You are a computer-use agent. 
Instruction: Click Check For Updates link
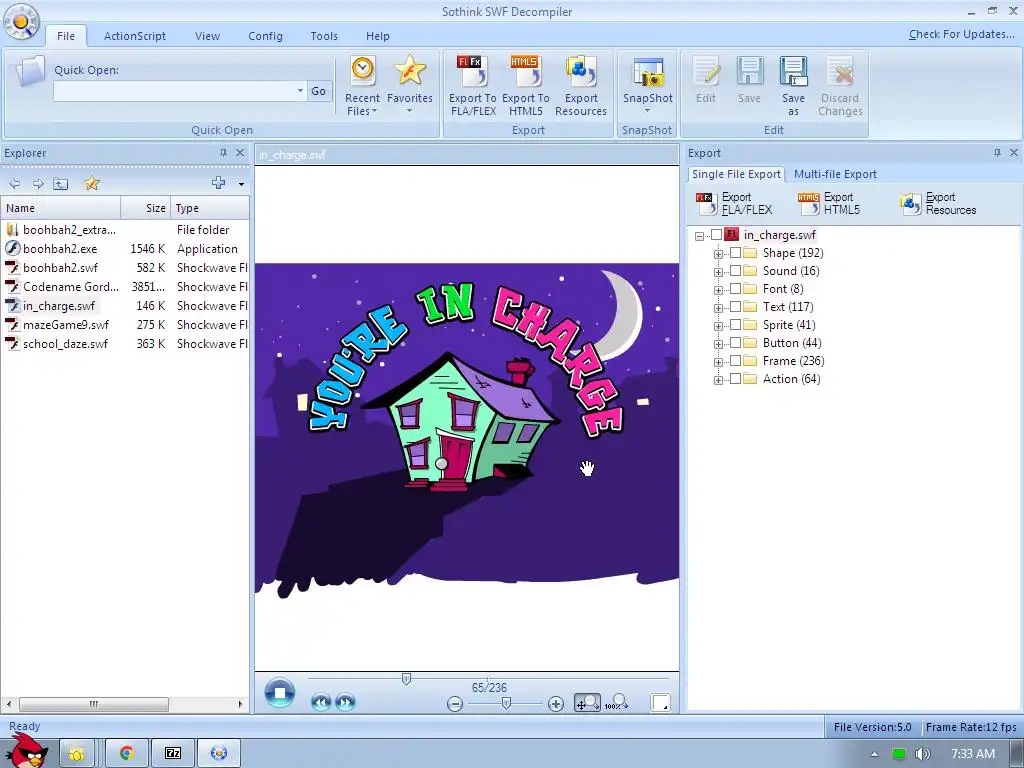coord(961,34)
